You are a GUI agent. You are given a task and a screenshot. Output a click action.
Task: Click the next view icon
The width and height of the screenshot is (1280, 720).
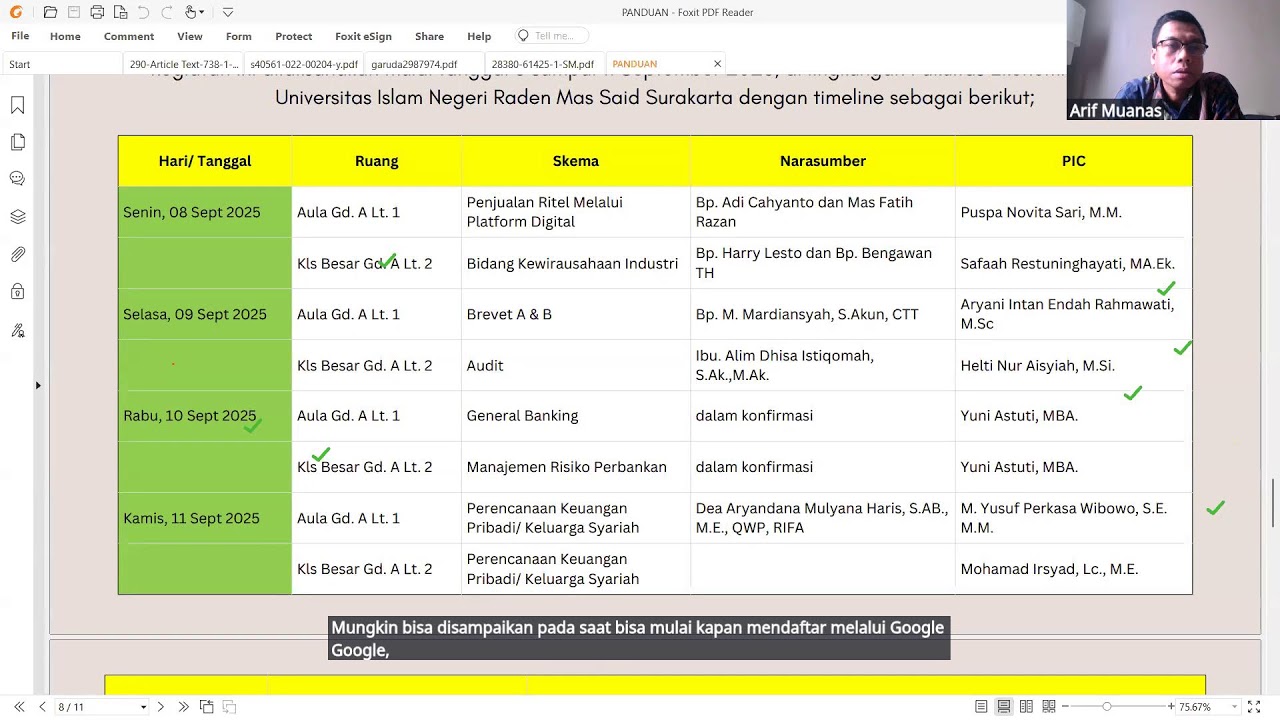(229, 707)
